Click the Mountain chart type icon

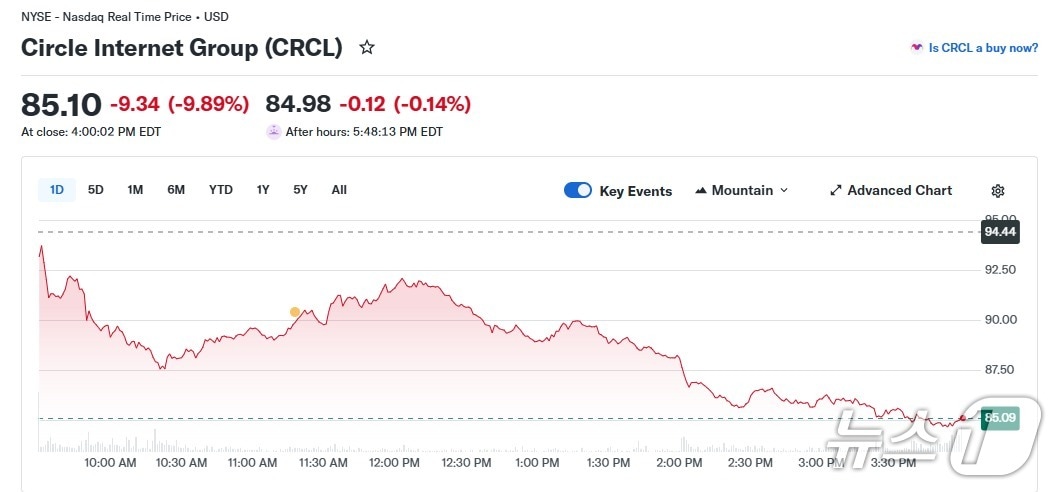[x=701, y=190]
